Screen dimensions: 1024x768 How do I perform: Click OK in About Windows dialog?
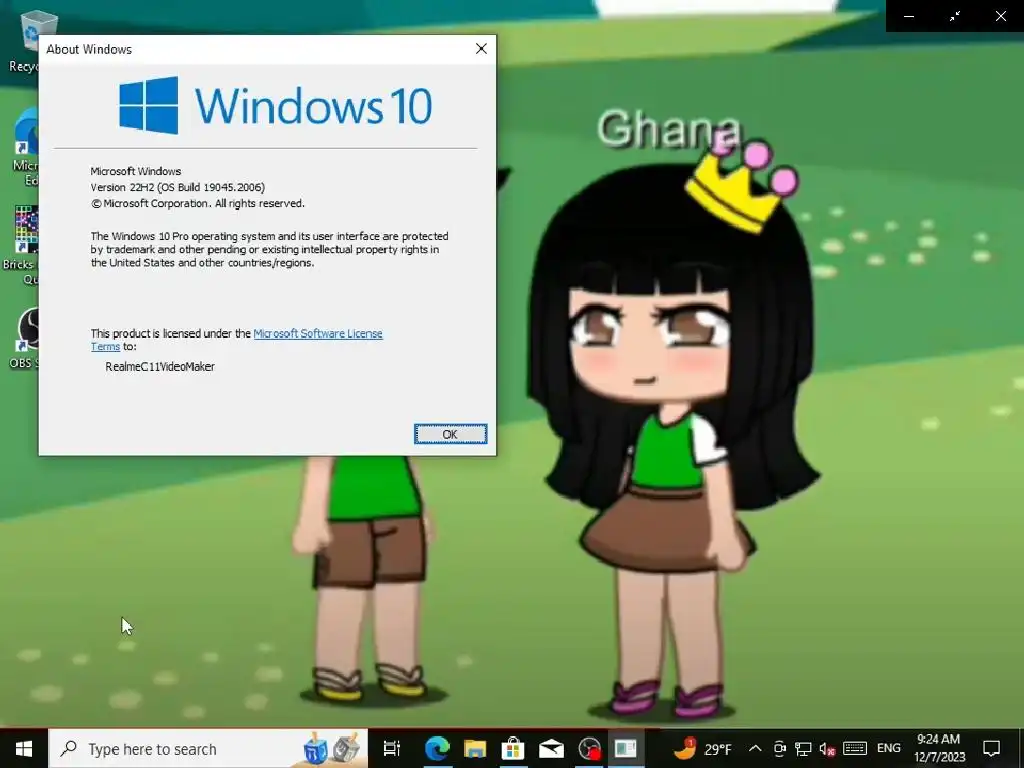click(450, 434)
